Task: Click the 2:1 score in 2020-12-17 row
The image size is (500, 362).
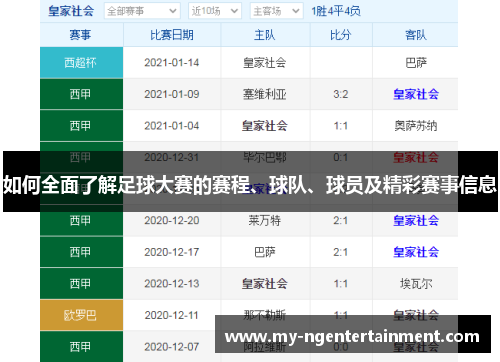Action: click(x=341, y=252)
